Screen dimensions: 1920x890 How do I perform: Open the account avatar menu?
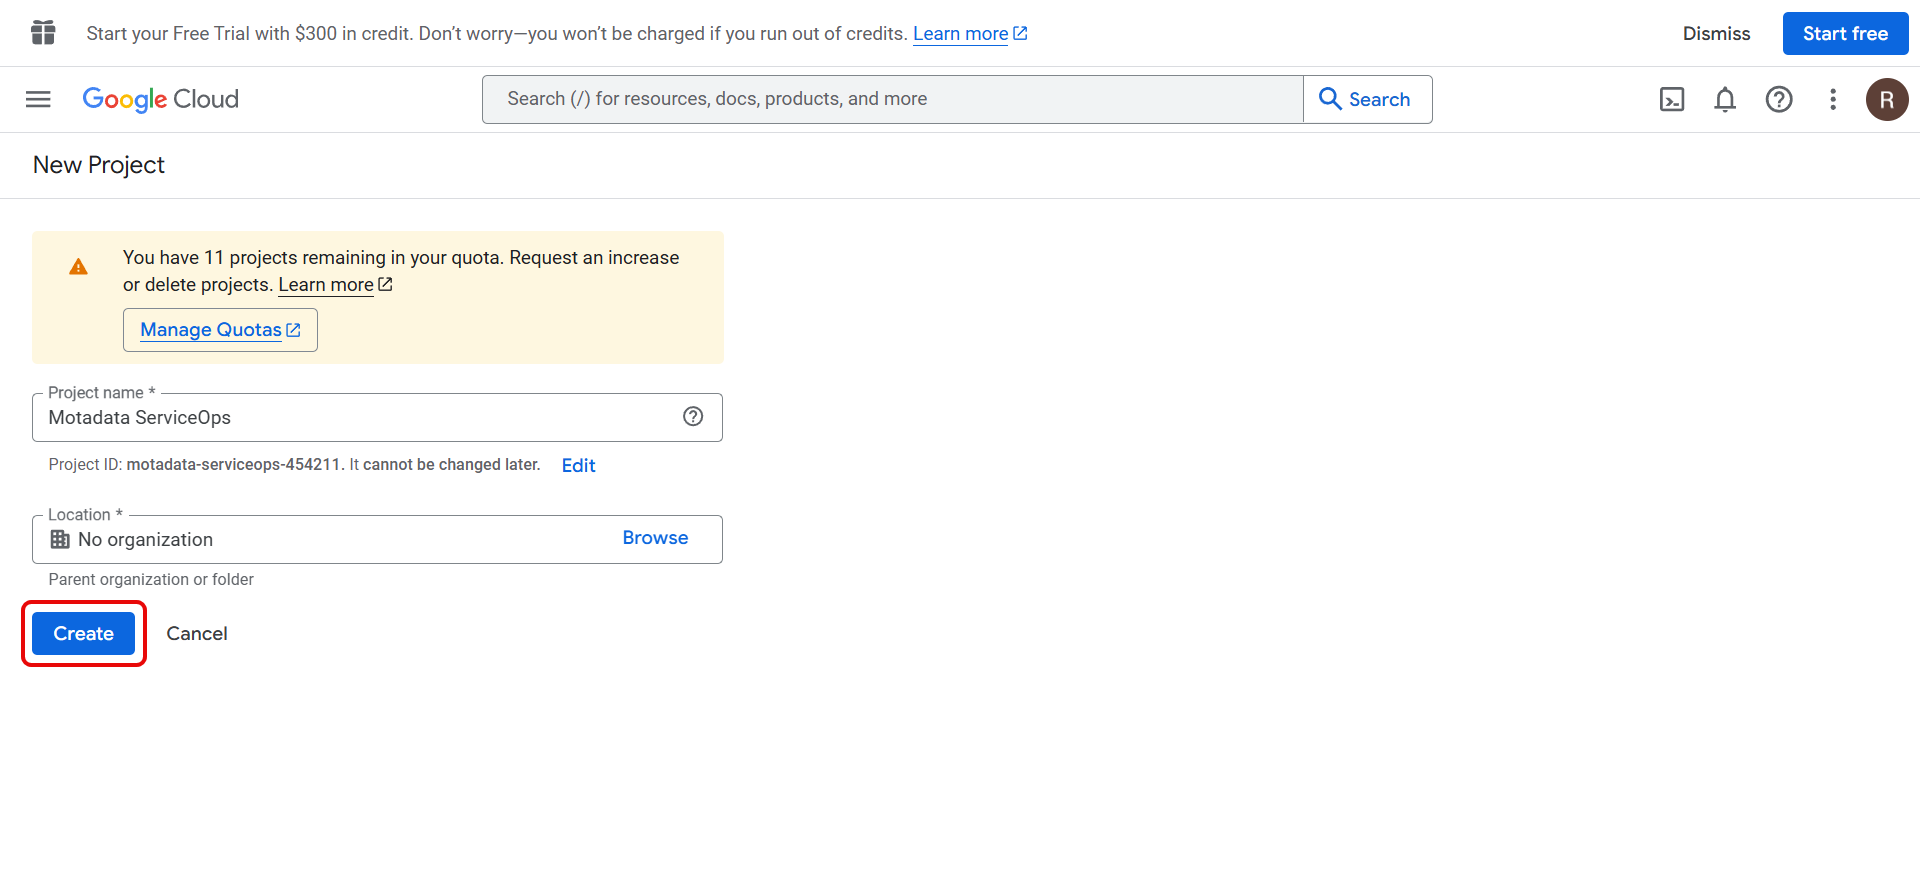pos(1887,99)
